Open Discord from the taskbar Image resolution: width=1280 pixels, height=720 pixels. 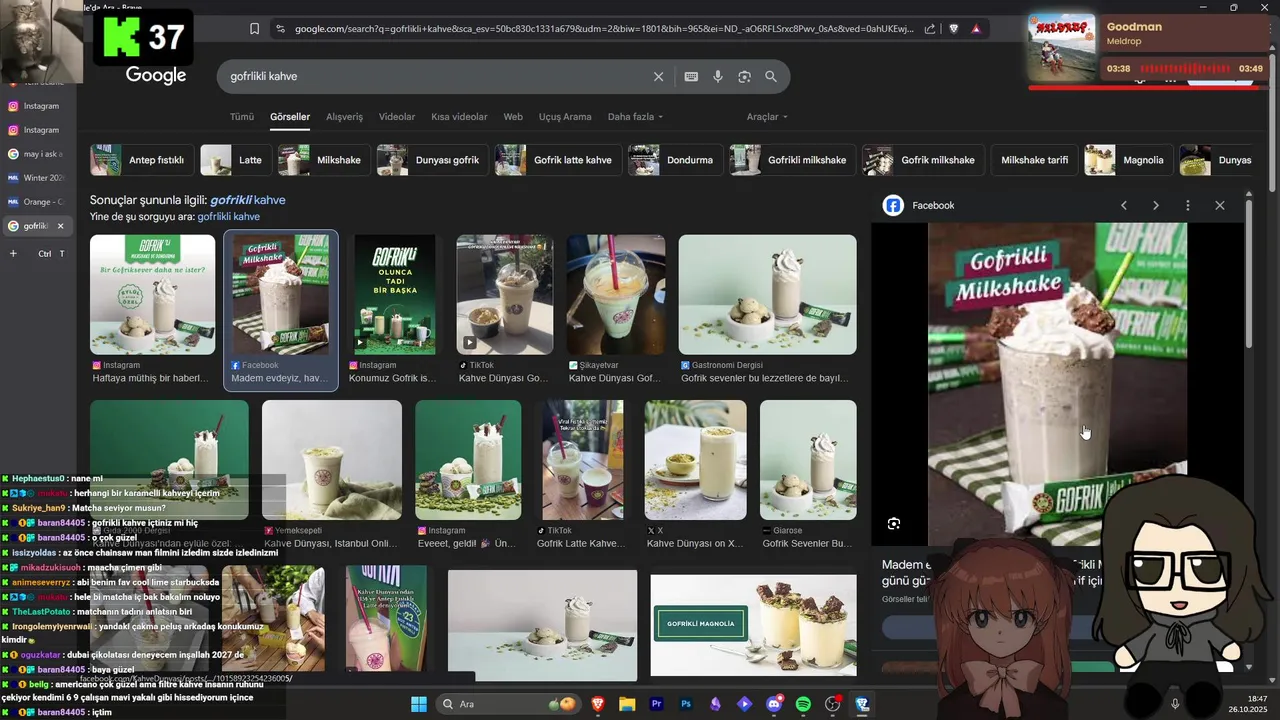[774, 704]
